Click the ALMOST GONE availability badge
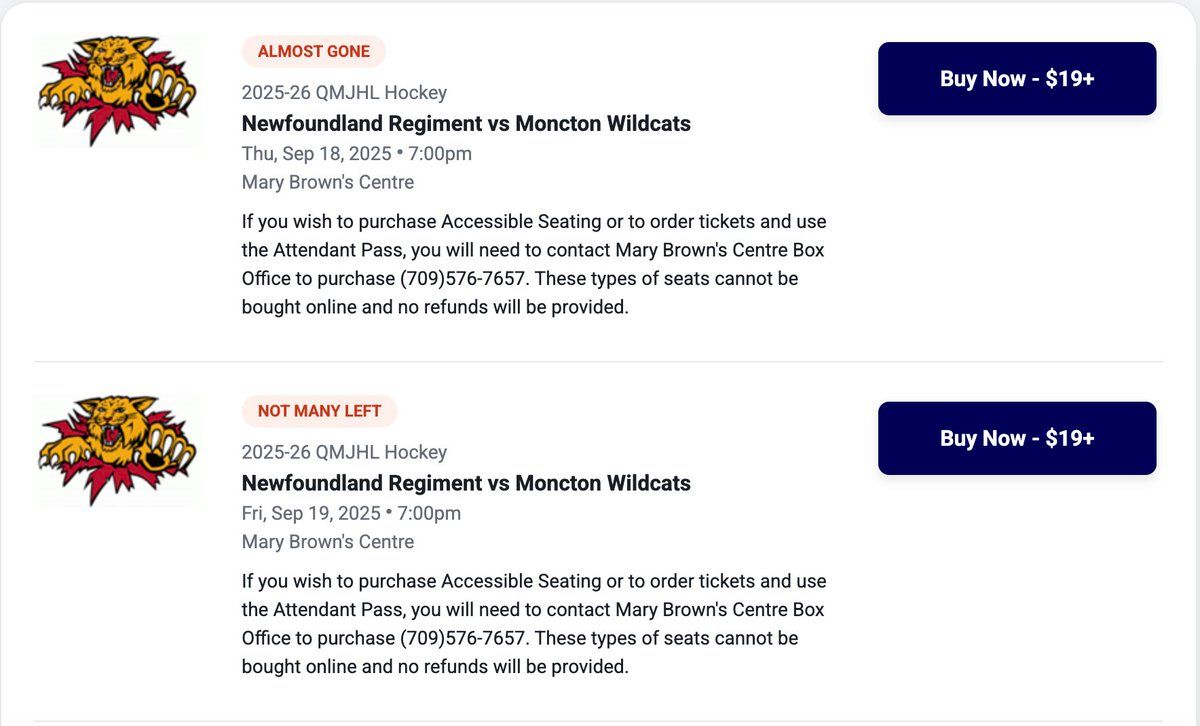Screen dimensions: 1200x726 pyautogui.click(x=313, y=51)
